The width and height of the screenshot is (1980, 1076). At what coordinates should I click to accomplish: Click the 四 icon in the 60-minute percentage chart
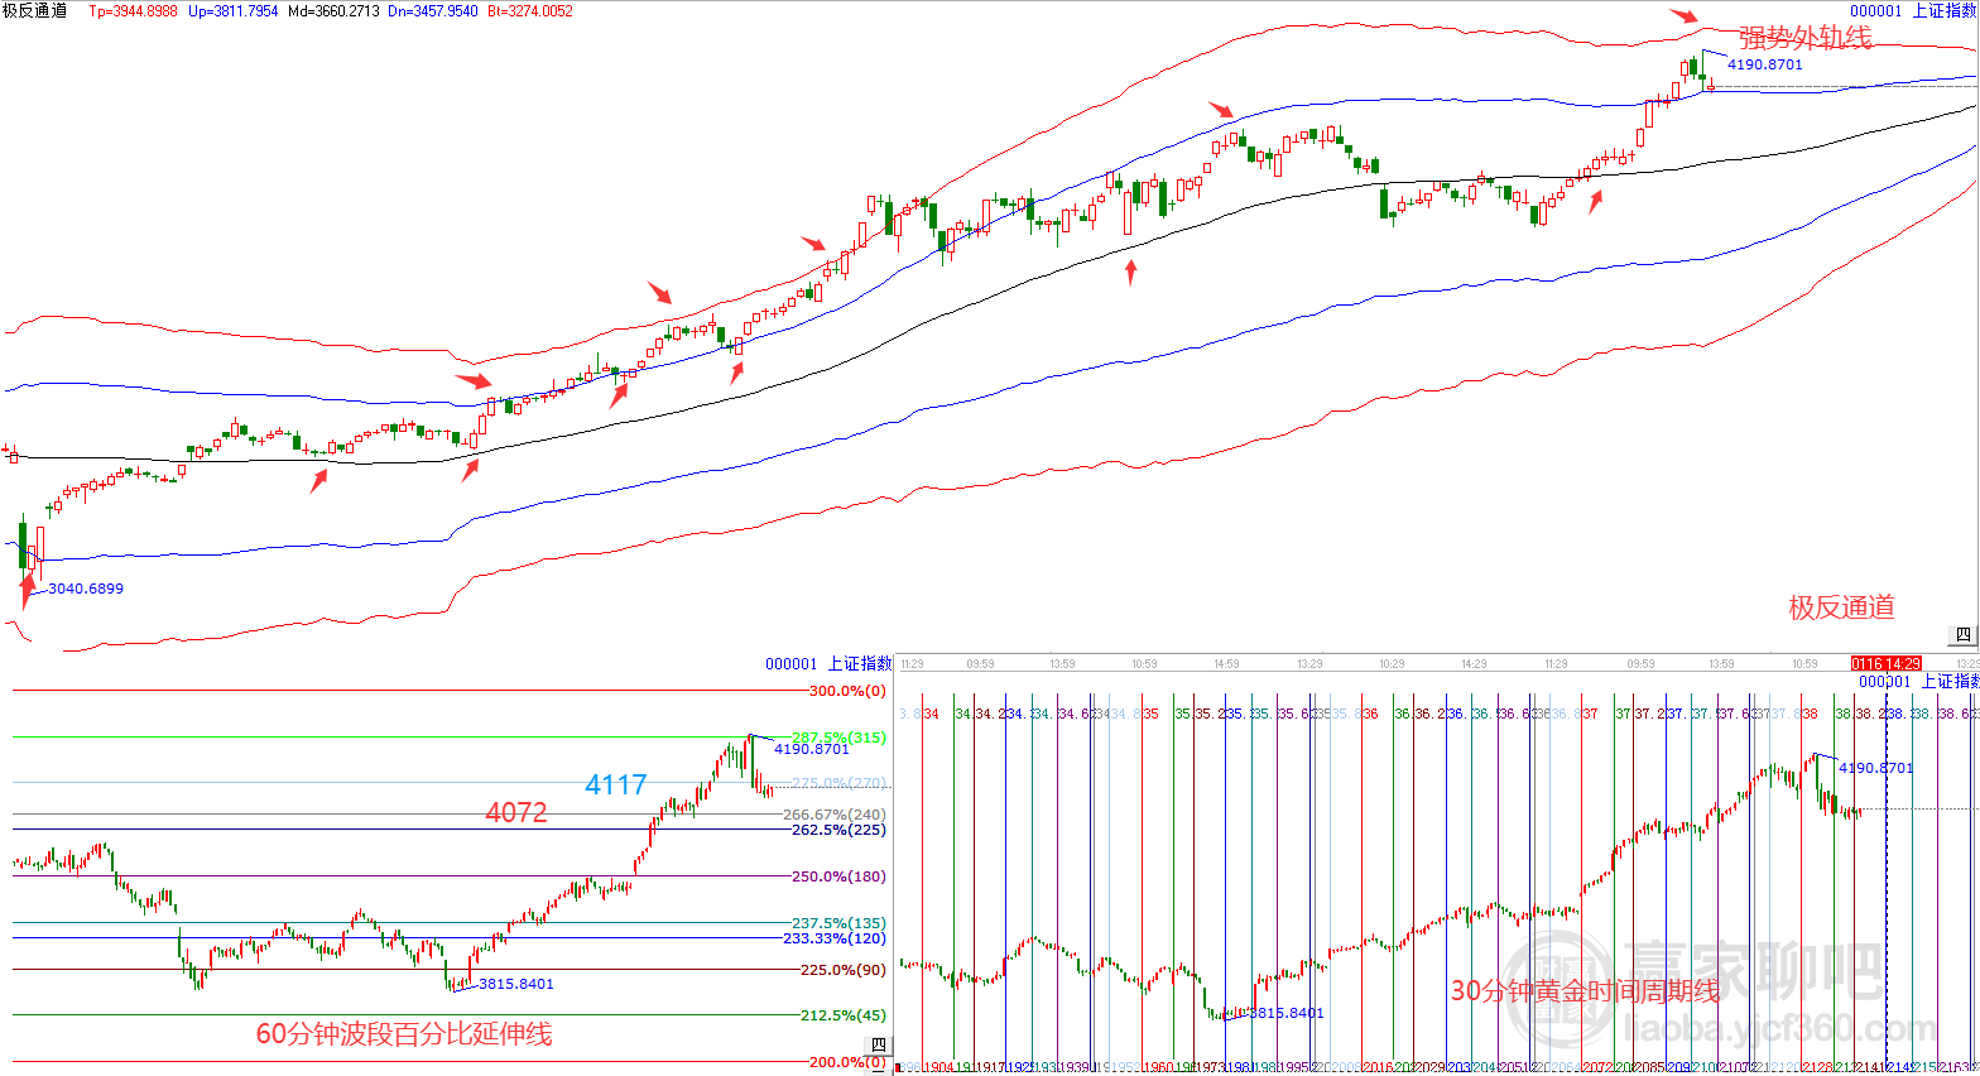(878, 1045)
